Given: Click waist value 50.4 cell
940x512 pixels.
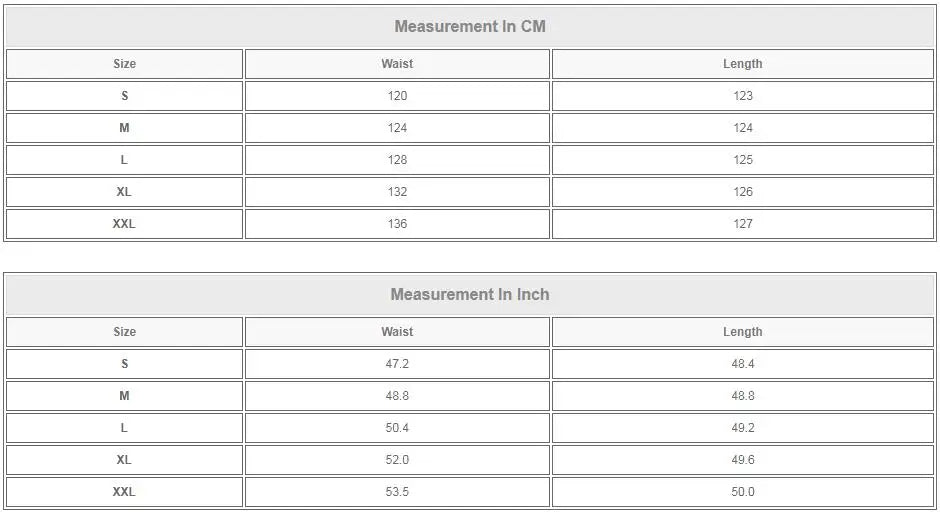Looking at the screenshot, I should pyautogui.click(x=397, y=428).
